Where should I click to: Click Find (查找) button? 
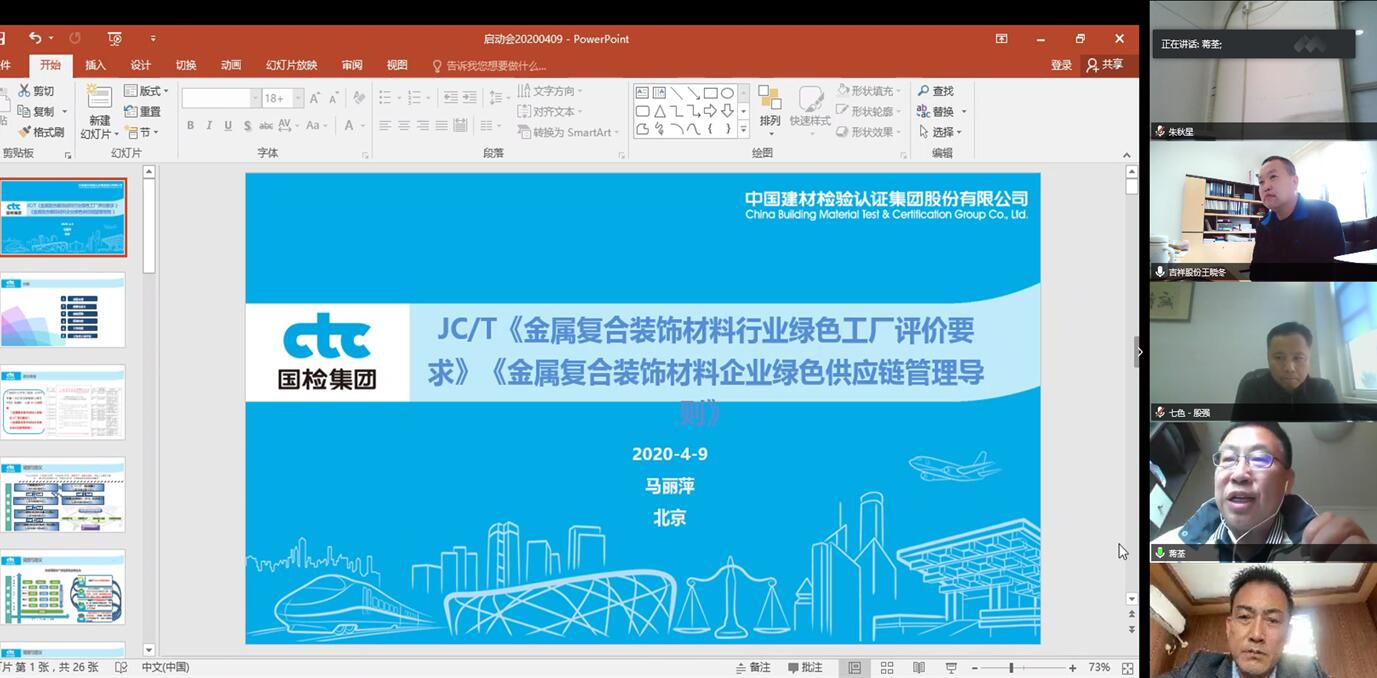point(936,91)
